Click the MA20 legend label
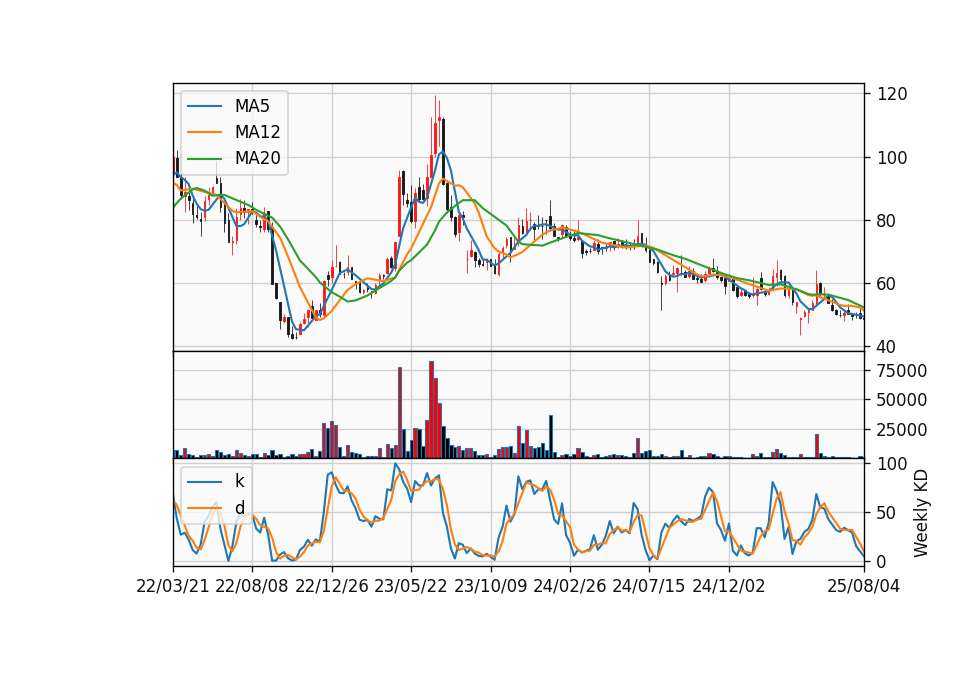Screen dimensions: 960x690 tap(257, 159)
